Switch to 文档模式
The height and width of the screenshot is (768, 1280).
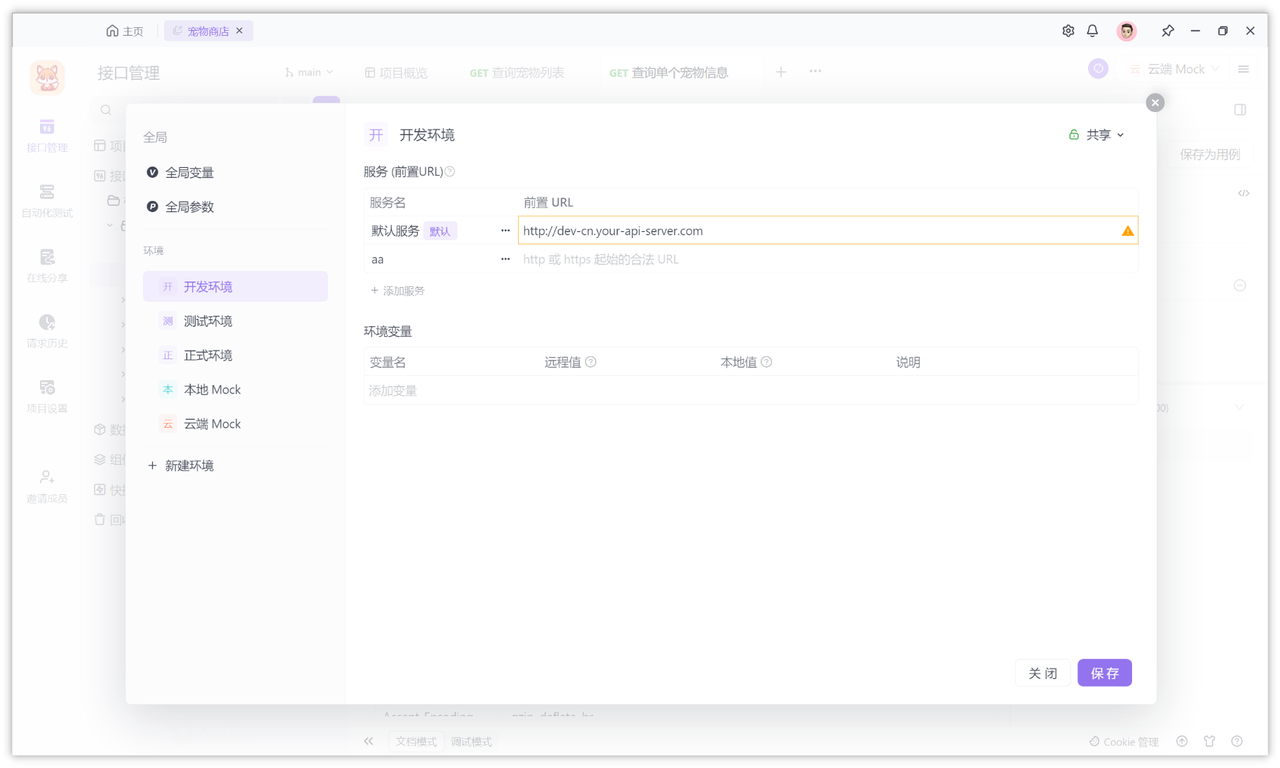click(x=416, y=742)
